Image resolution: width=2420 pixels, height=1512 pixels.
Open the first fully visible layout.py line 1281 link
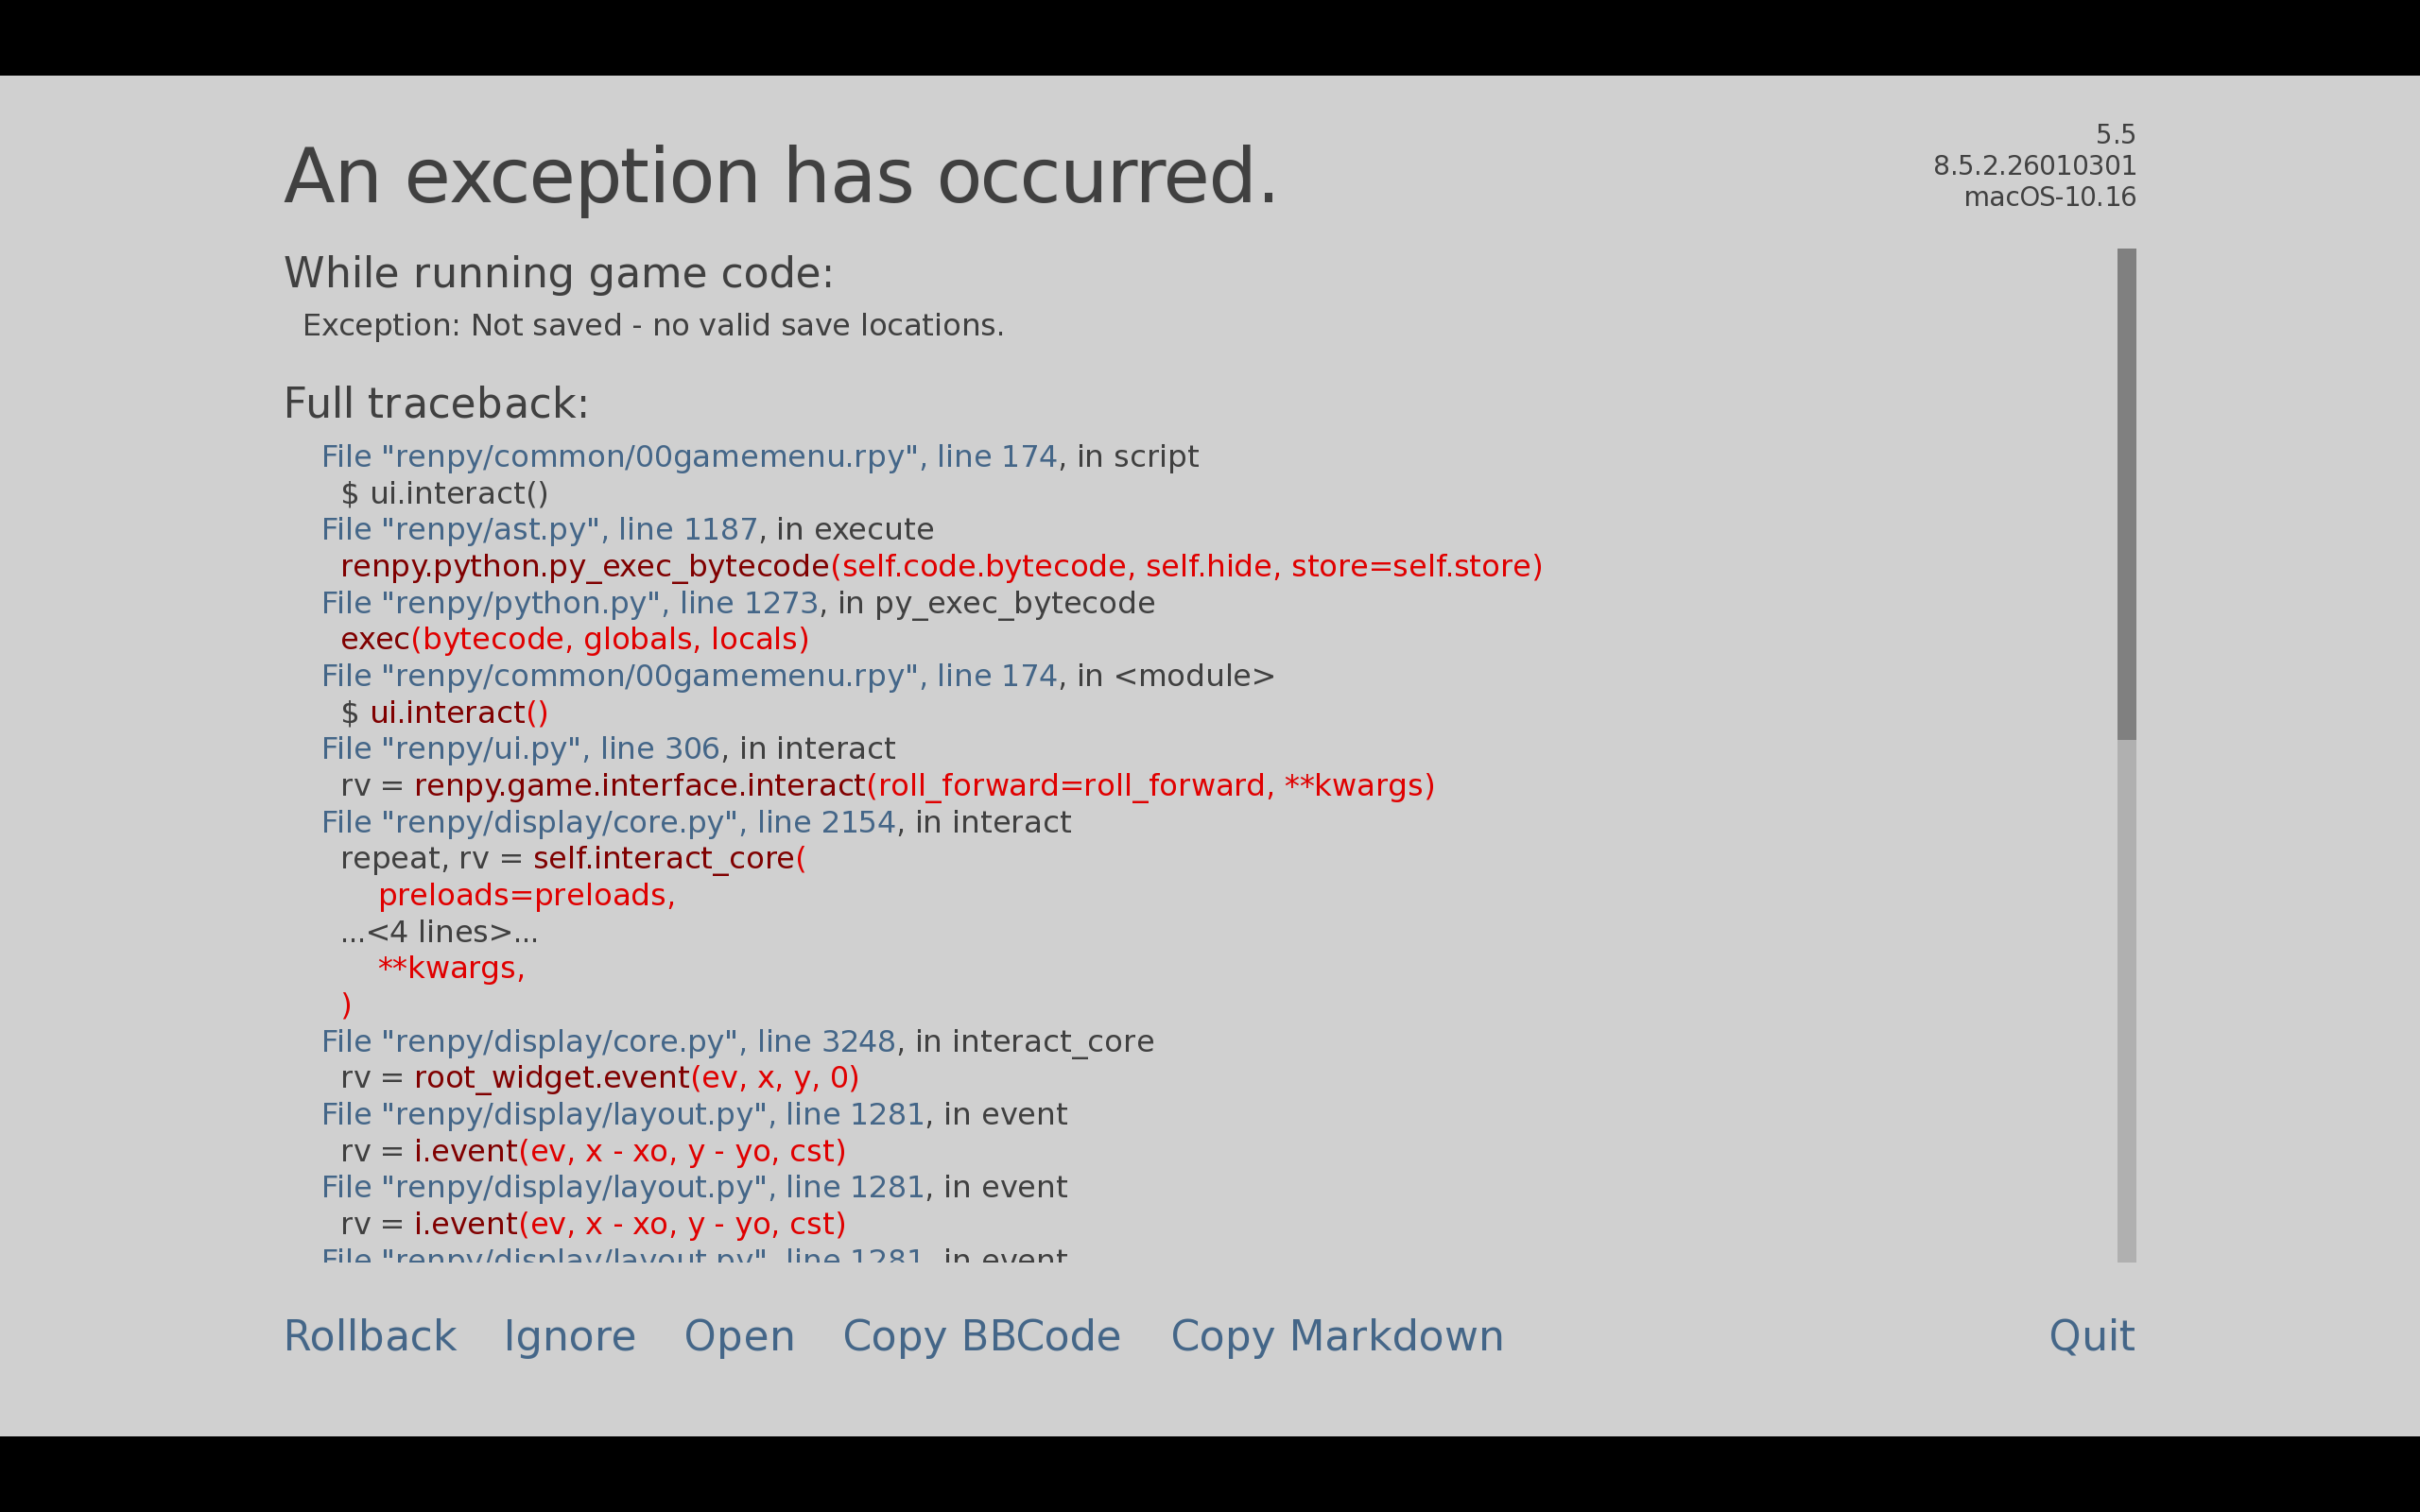pos(622,1115)
